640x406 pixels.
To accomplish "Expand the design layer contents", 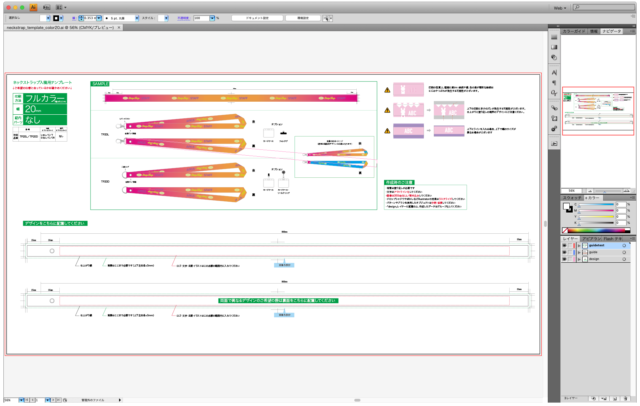I will 579,259.
